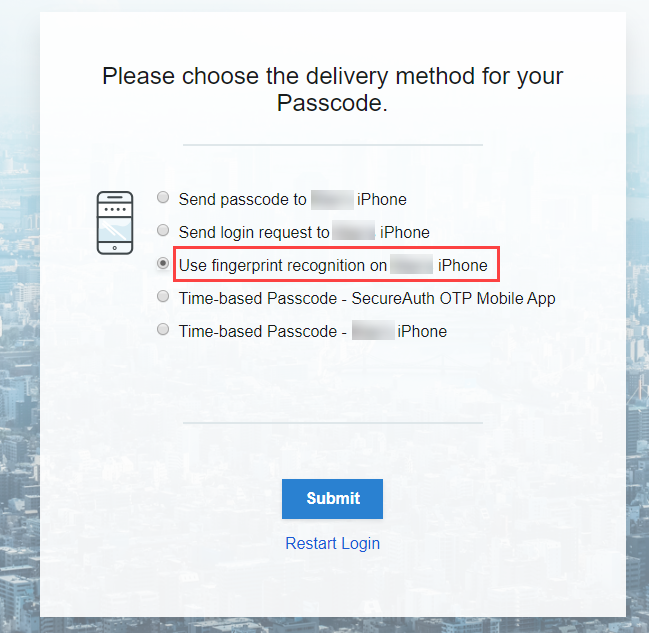The image size is (649, 633).
Task: Click the "Send passcode to" label text
Action: (x=242, y=199)
